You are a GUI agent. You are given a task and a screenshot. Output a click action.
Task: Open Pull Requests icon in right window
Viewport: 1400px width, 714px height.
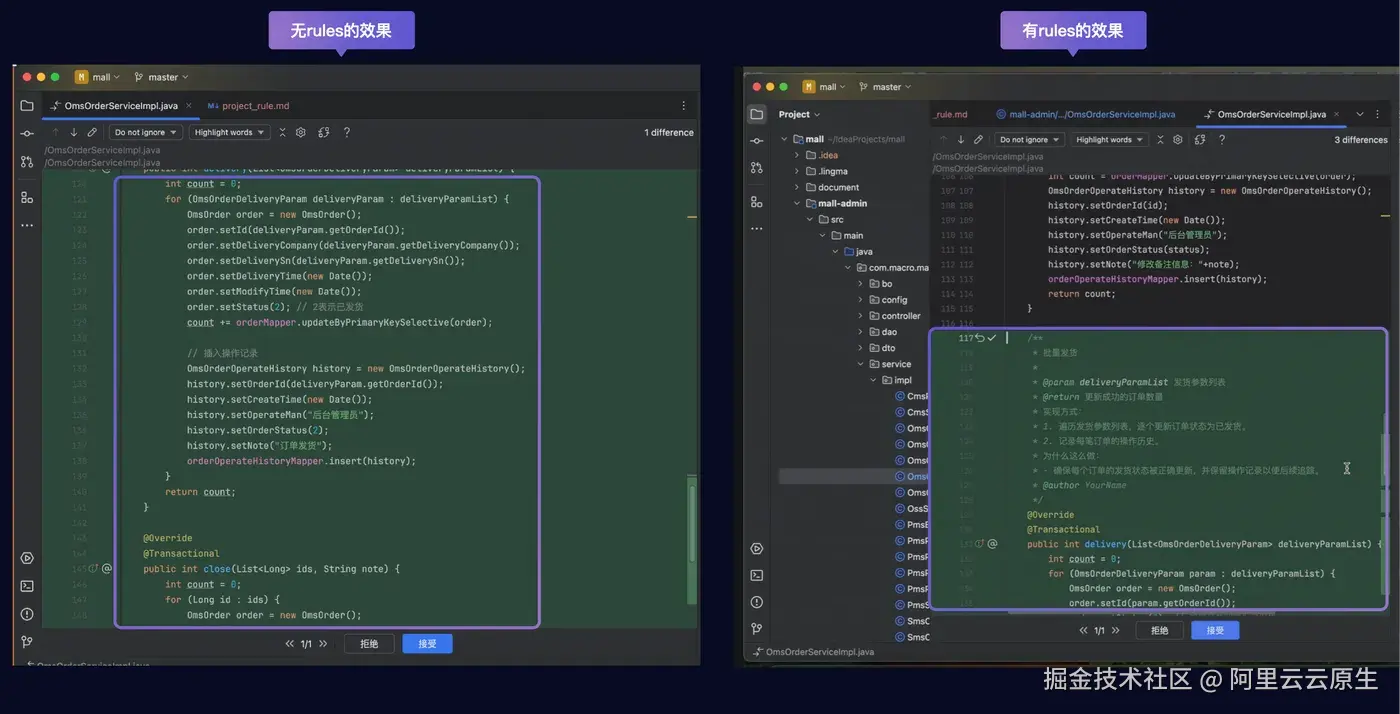click(757, 168)
